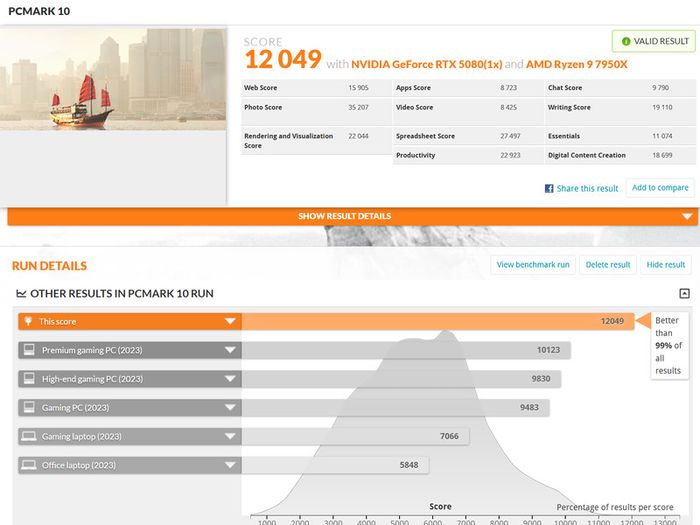
Task: Click the chart icon beside Other Results heading
Action: pos(21,293)
